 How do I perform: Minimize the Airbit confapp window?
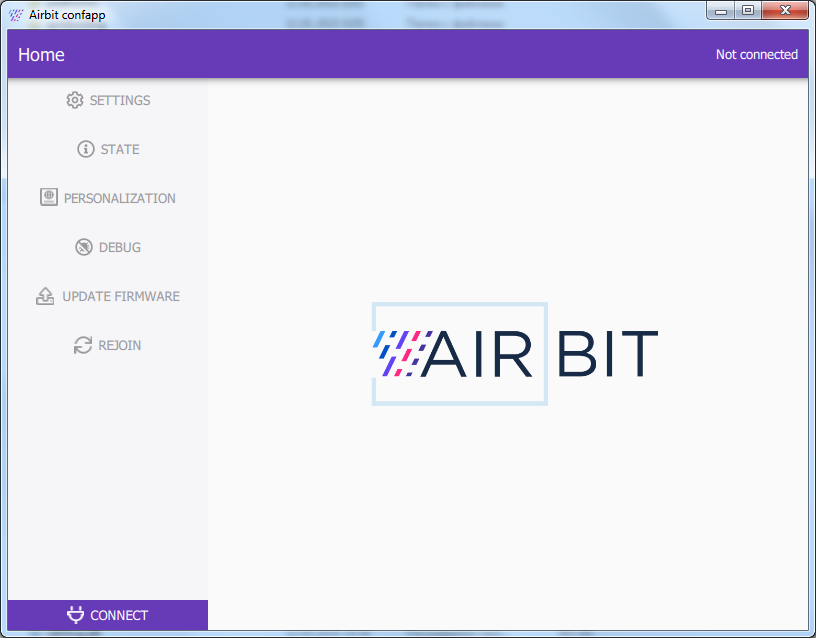[721, 11]
